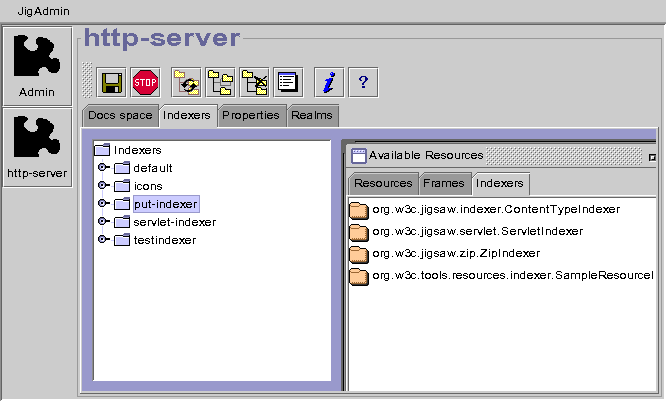This screenshot has height=401, width=666.
Task: Click the Save floppy disk icon
Action: tap(112, 81)
